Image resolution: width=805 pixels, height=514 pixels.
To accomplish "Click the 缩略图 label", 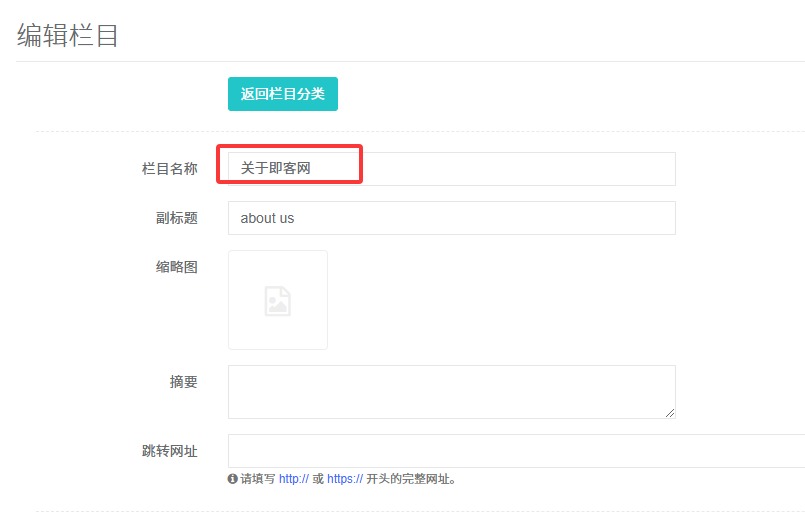I will pos(176,267).
